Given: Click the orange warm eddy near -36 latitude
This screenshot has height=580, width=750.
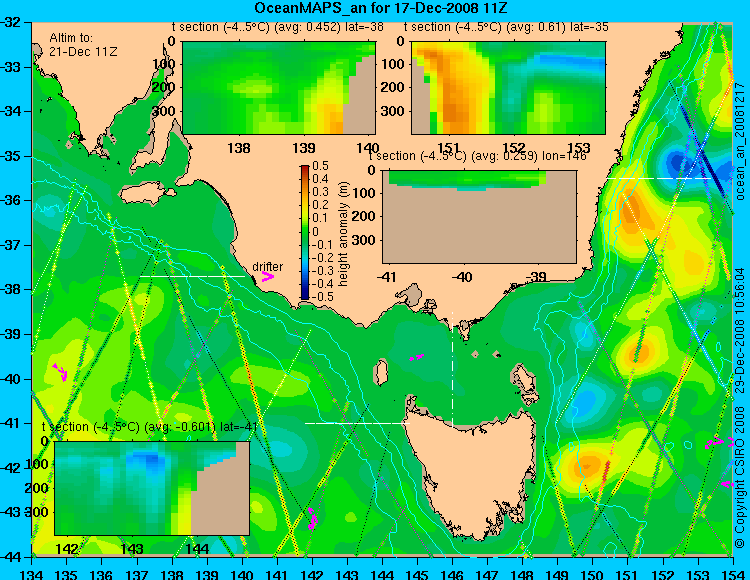Looking at the screenshot, I should click(633, 211).
